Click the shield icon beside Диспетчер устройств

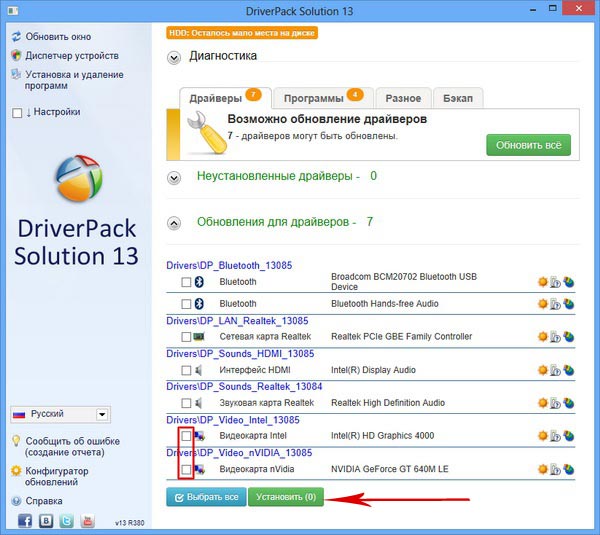tap(16, 55)
